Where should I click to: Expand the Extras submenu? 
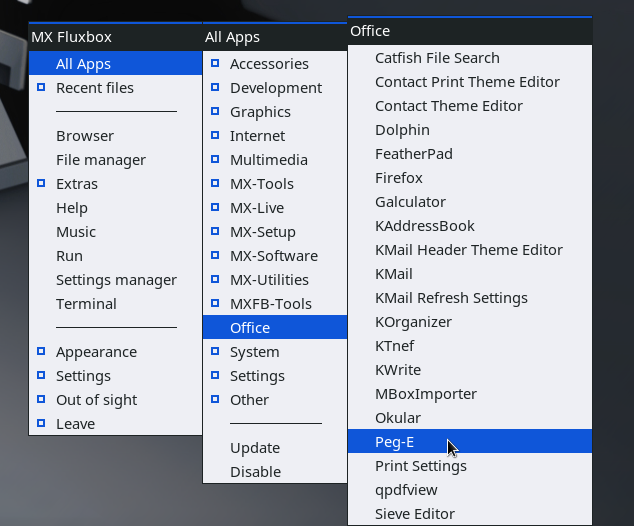(x=115, y=184)
